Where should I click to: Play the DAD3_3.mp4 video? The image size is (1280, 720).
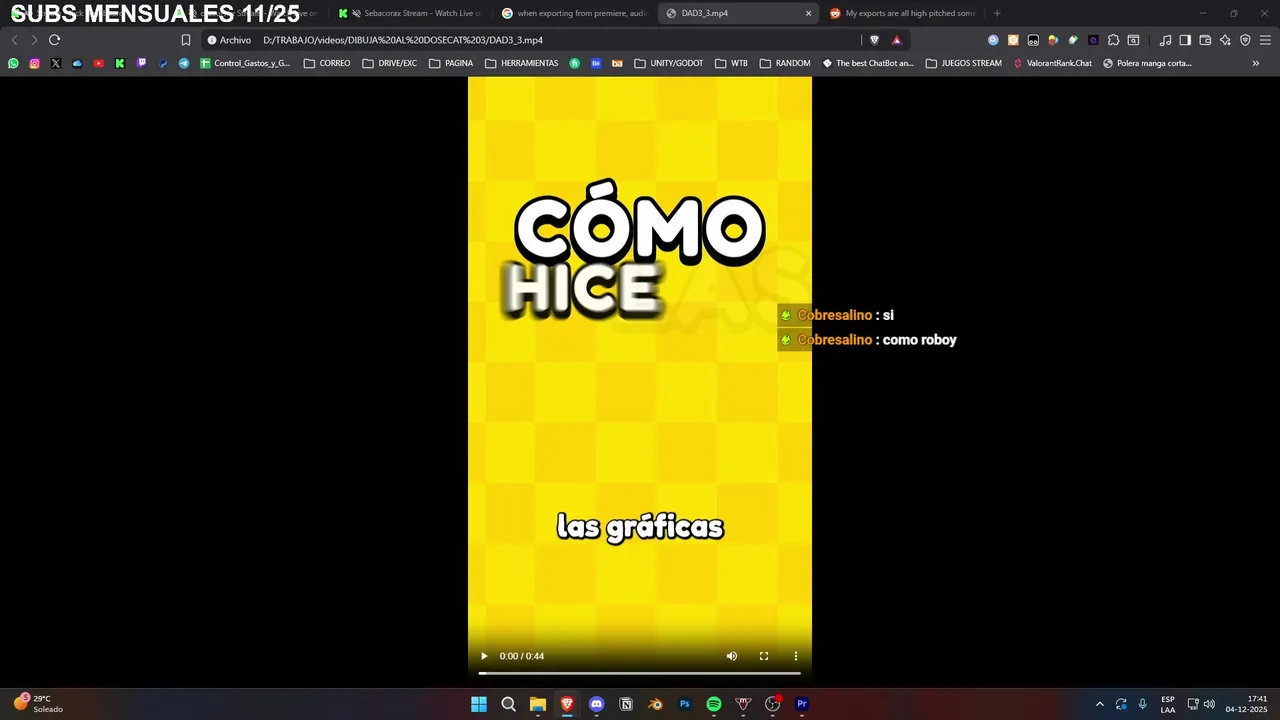(x=484, y=656)
